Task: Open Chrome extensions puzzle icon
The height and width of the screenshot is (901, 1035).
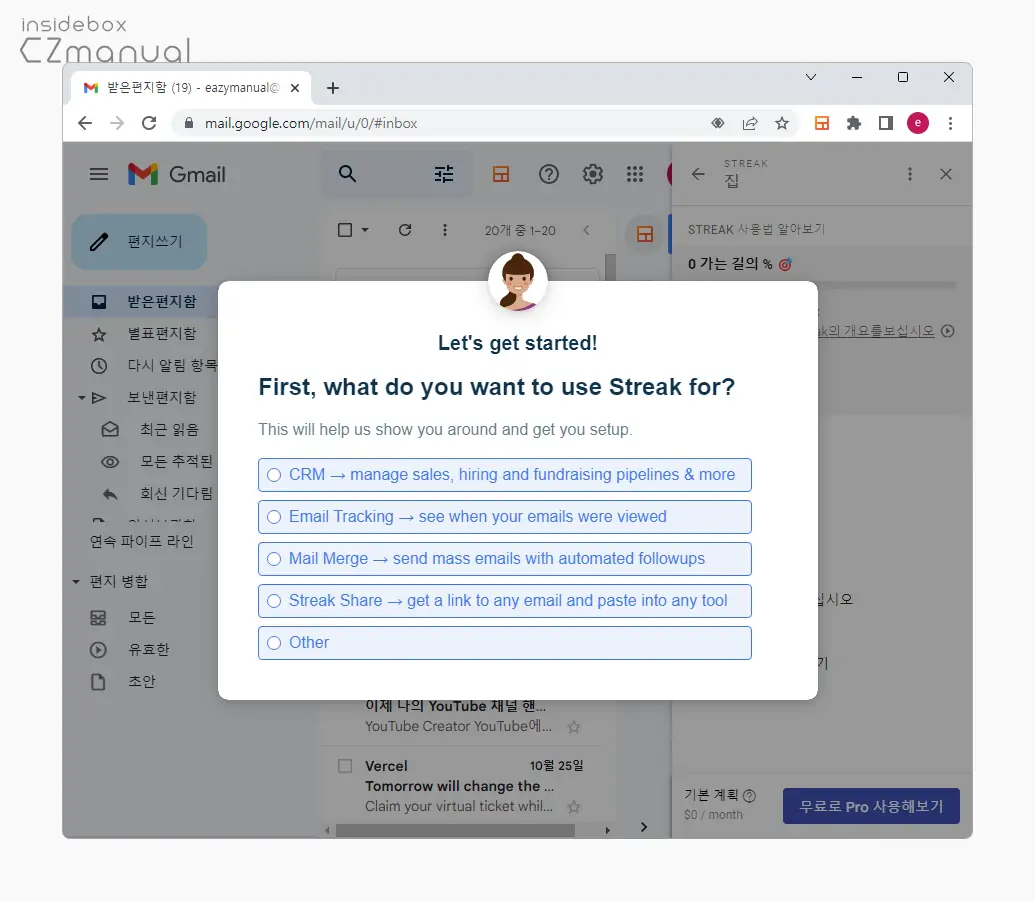Action: point(854,123)
